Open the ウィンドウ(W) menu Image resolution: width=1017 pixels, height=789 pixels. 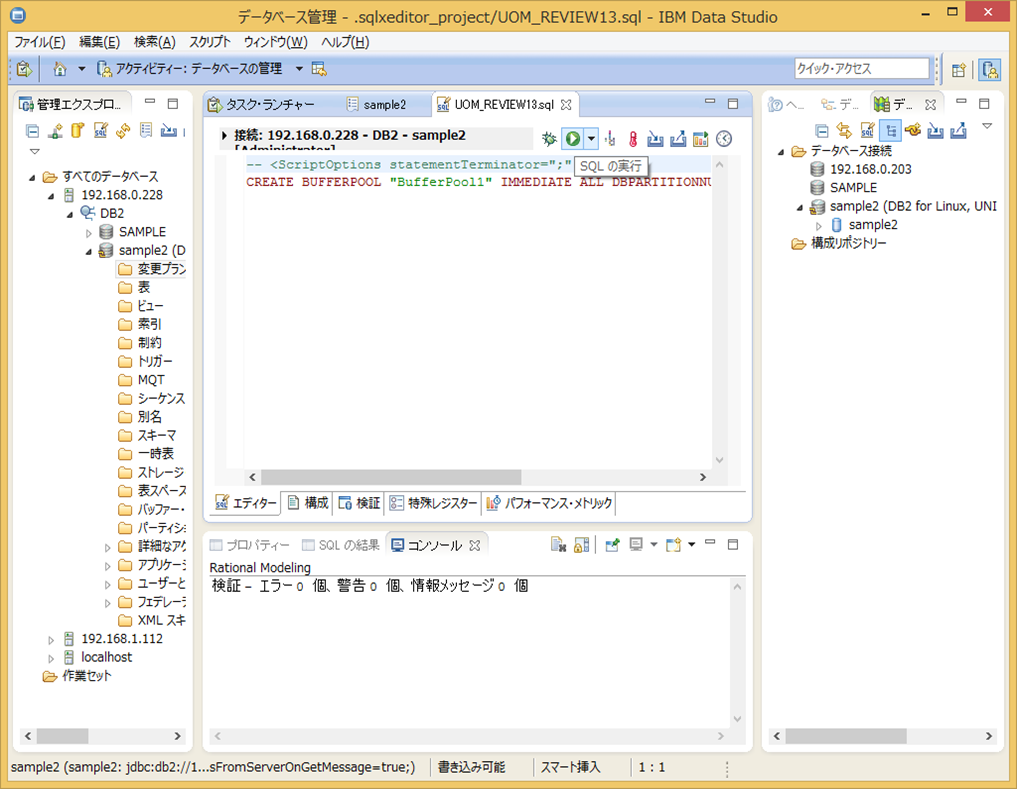(276, 42)
